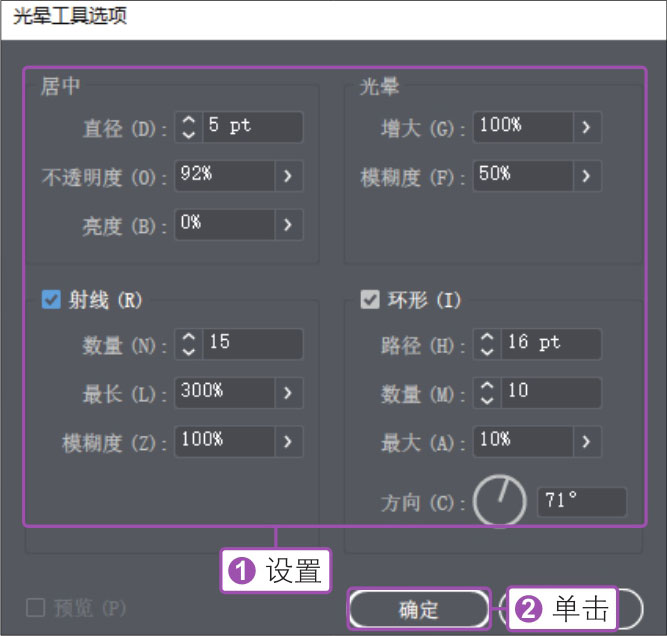The width and height of the screenshot is (667, 636).
Task: Click the 不透明度 92% field
Action: 224,176
